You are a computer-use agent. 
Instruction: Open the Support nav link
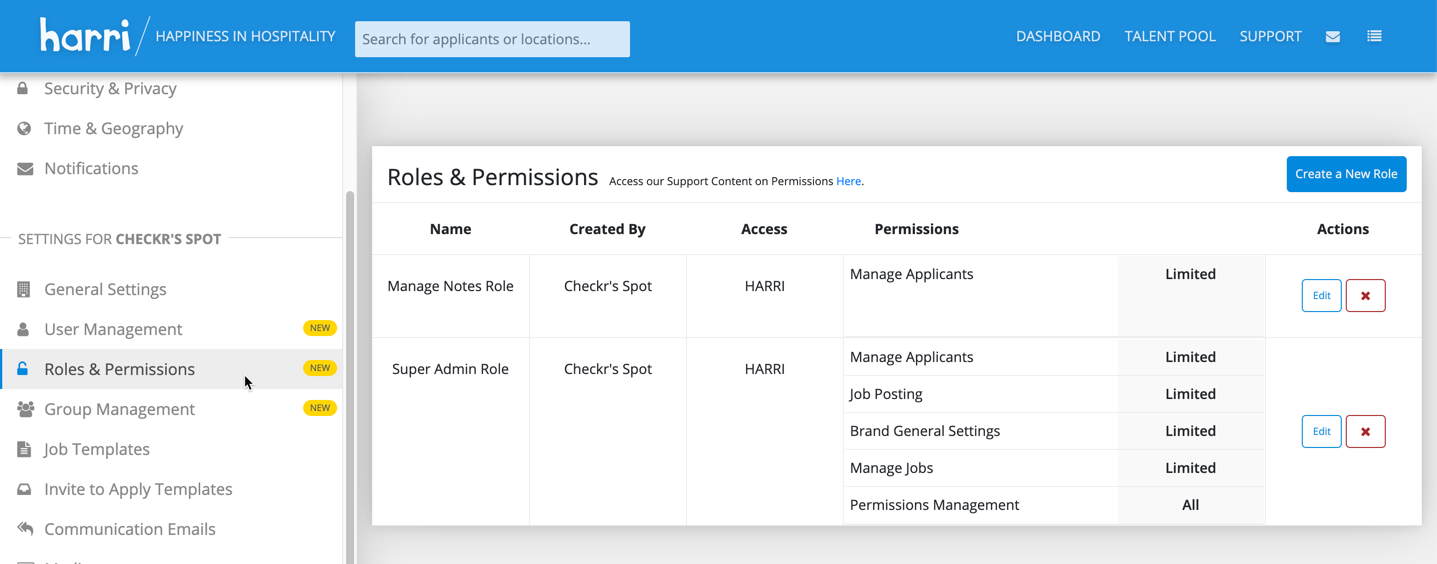(x=1270, y=36)
